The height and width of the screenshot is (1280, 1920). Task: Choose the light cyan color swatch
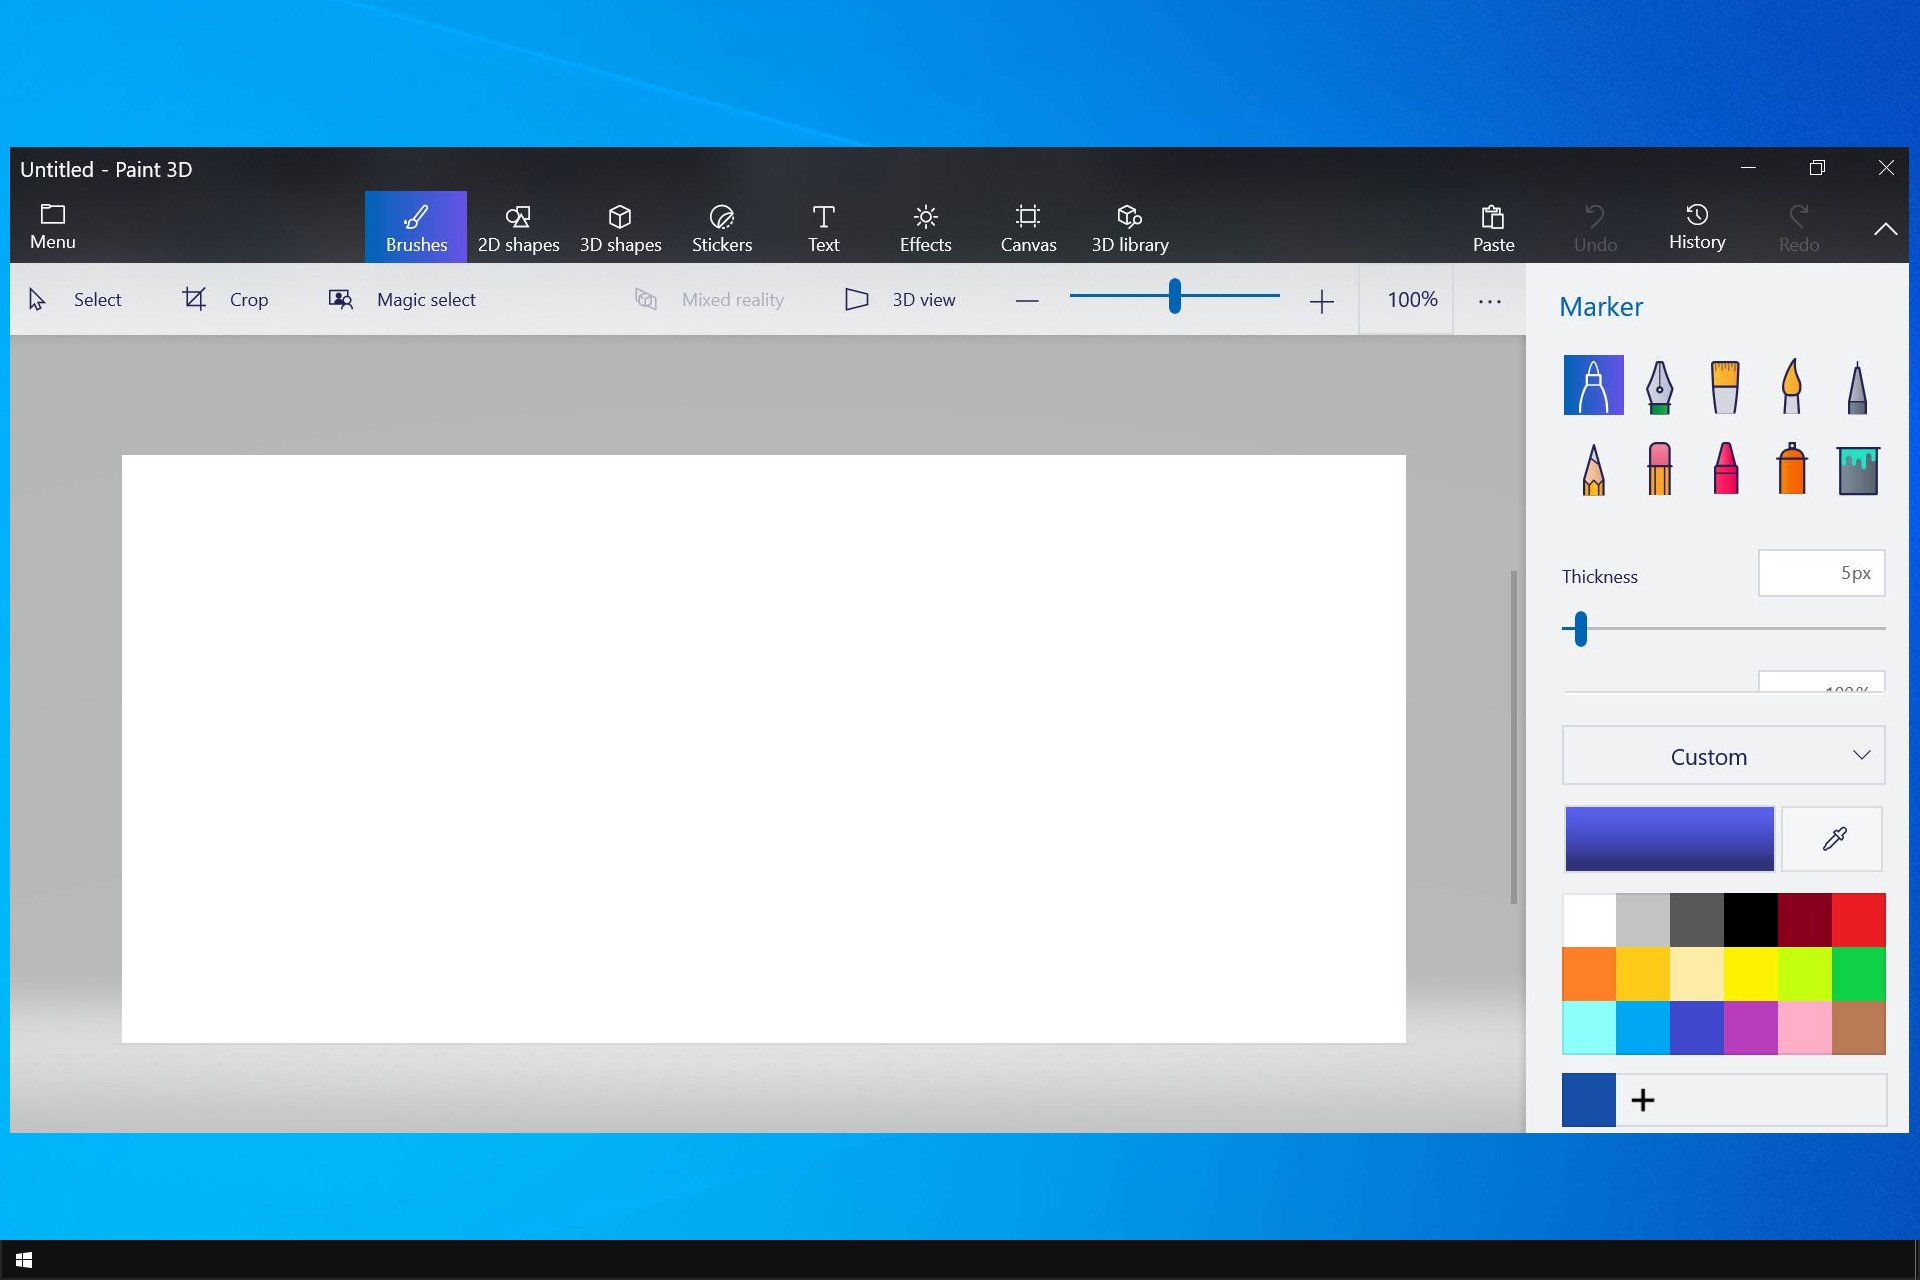point(1589,1028)
